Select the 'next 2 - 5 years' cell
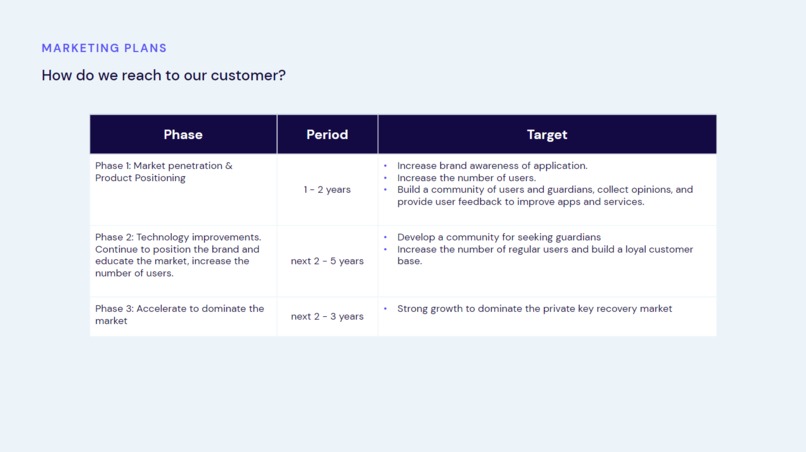 [327, 261]
